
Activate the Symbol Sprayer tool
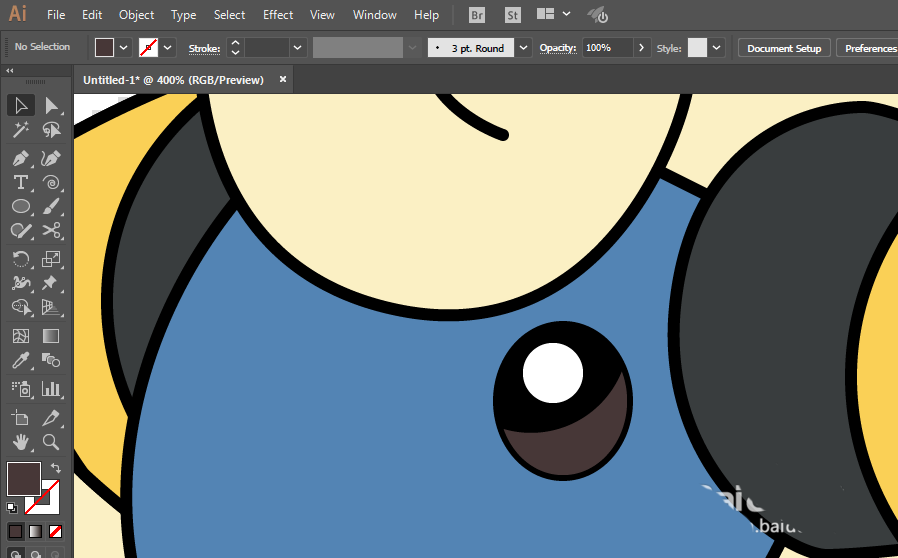[x=21, y=389]
